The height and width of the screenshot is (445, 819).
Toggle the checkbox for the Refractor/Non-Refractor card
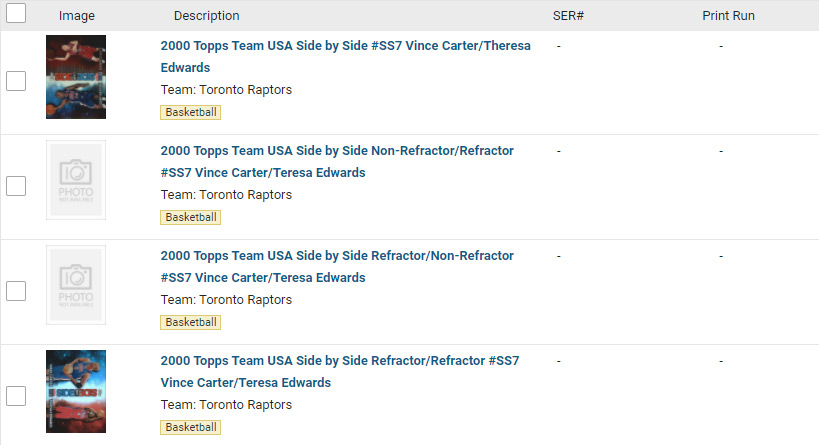coord(16,291)
